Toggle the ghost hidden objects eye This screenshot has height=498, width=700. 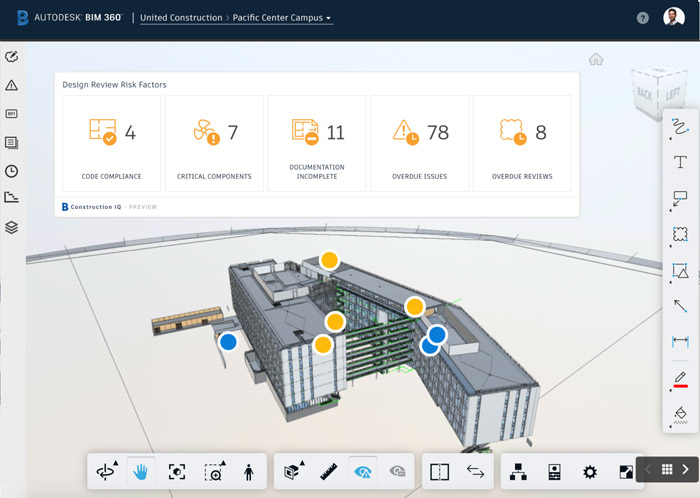point(397,472)
